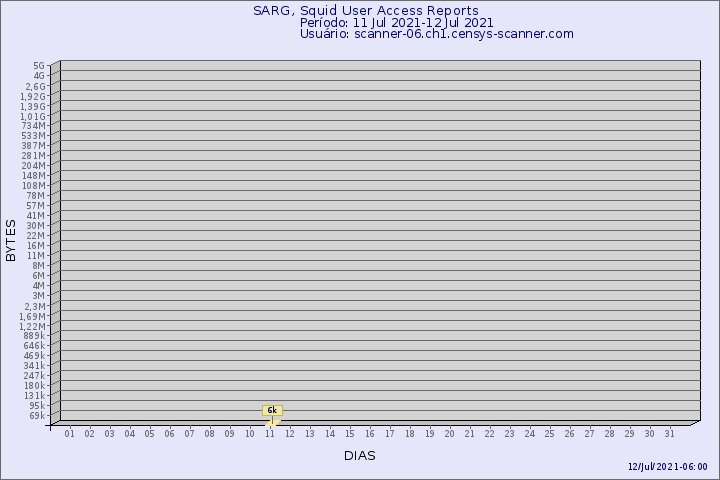Click day 31 on the x-axis
This screenshot has width=720, height=480.
[x=669, y=434]
